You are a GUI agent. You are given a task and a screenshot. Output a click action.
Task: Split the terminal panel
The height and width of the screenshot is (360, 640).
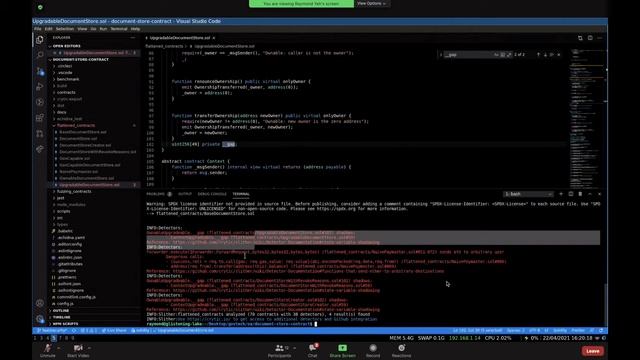[571, 194]
